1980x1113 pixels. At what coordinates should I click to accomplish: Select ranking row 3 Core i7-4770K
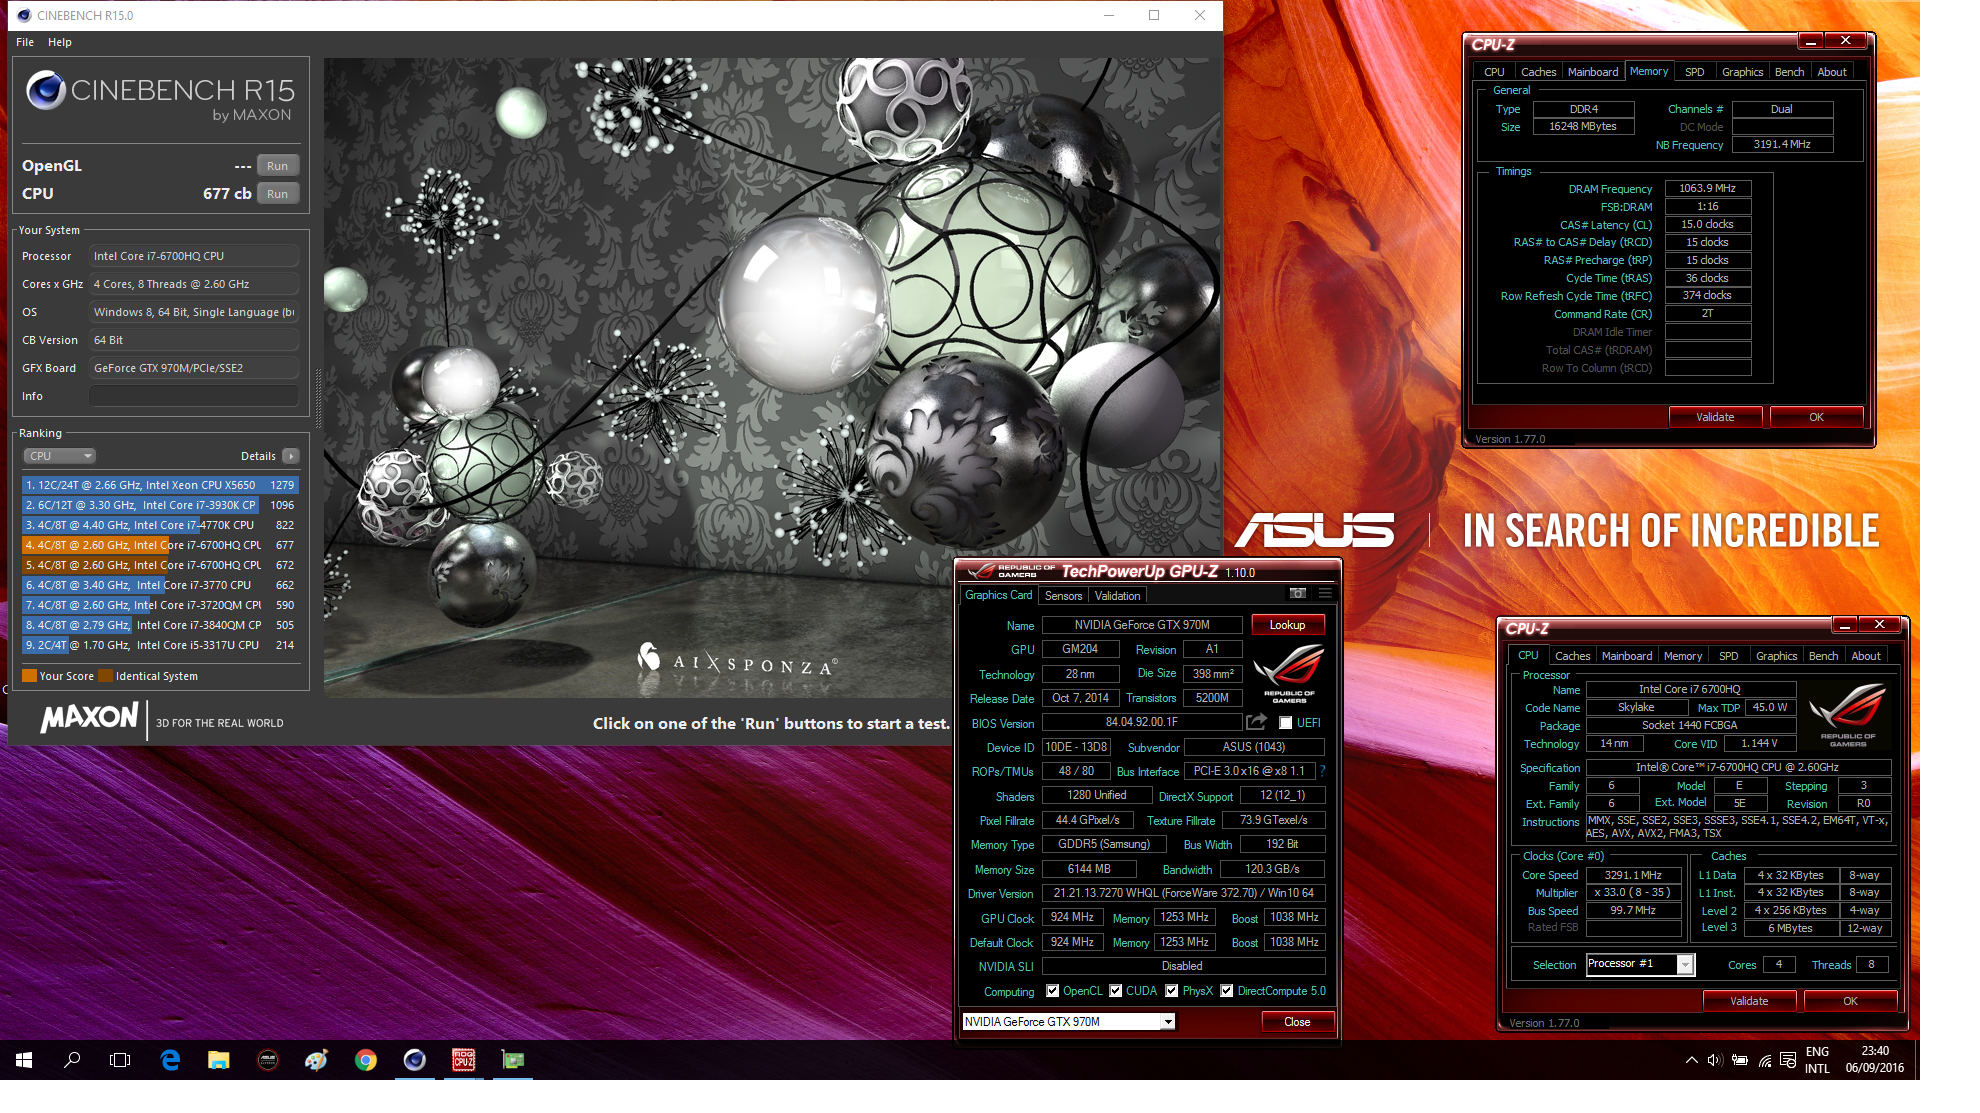pyautogui.click(x=160, y=525)
